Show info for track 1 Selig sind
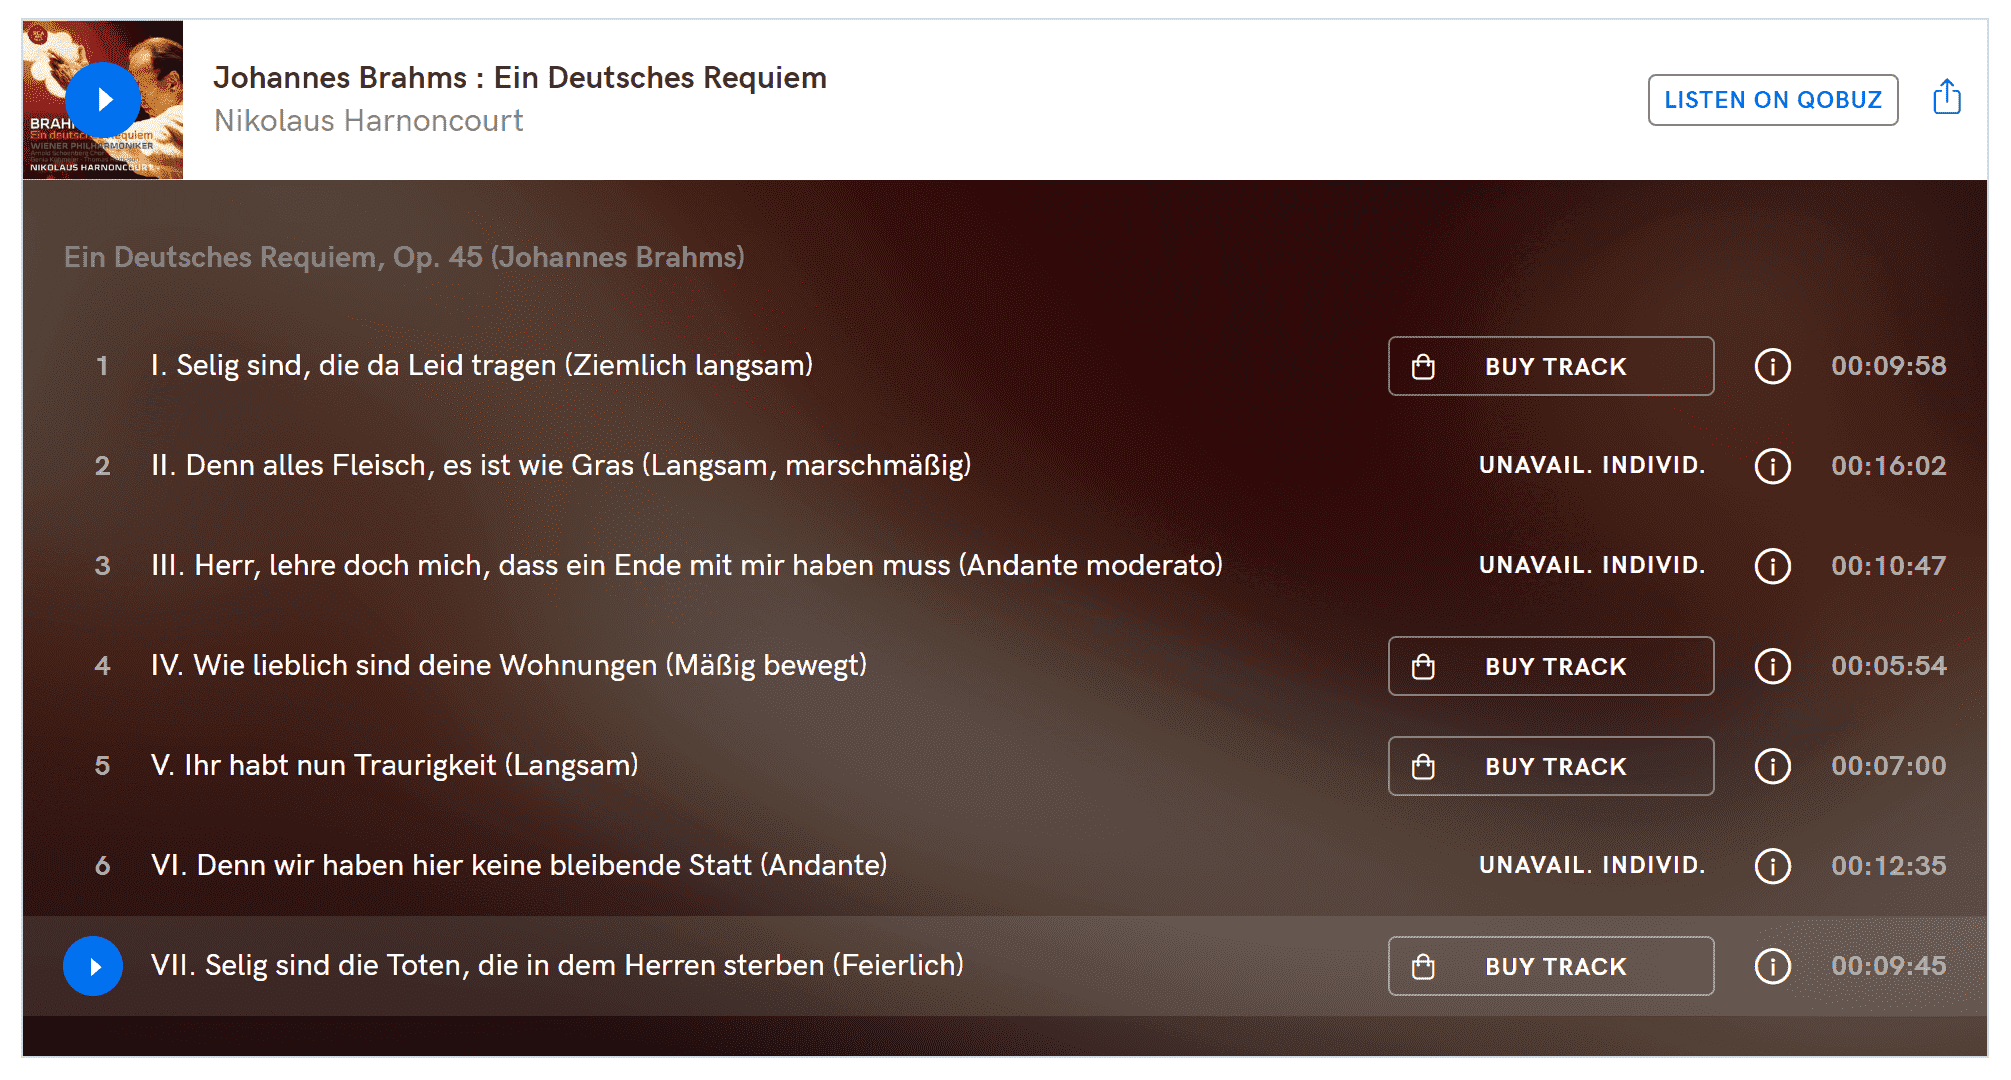 point(1772,366)
